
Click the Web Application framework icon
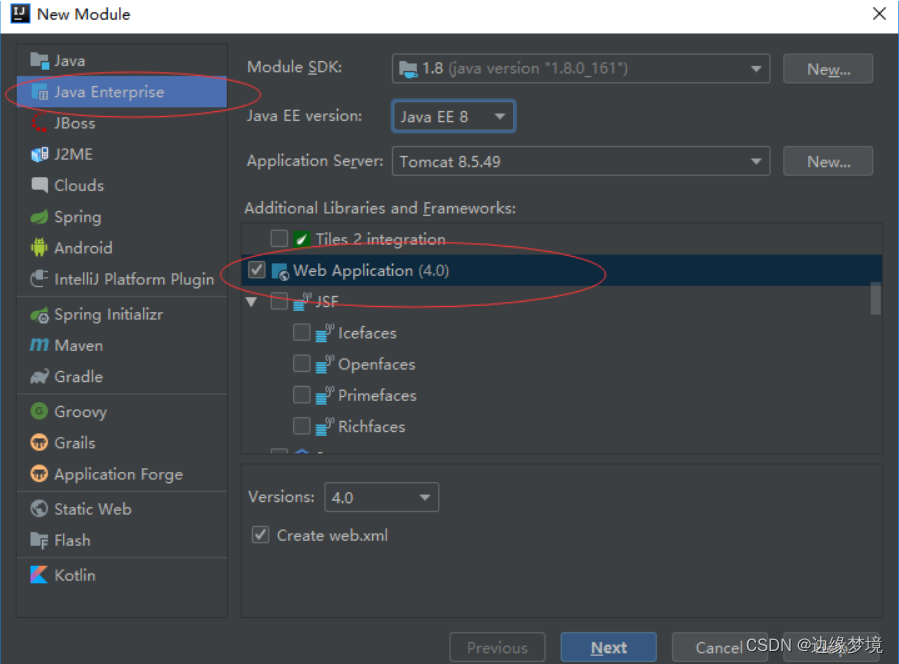point(280,271)
